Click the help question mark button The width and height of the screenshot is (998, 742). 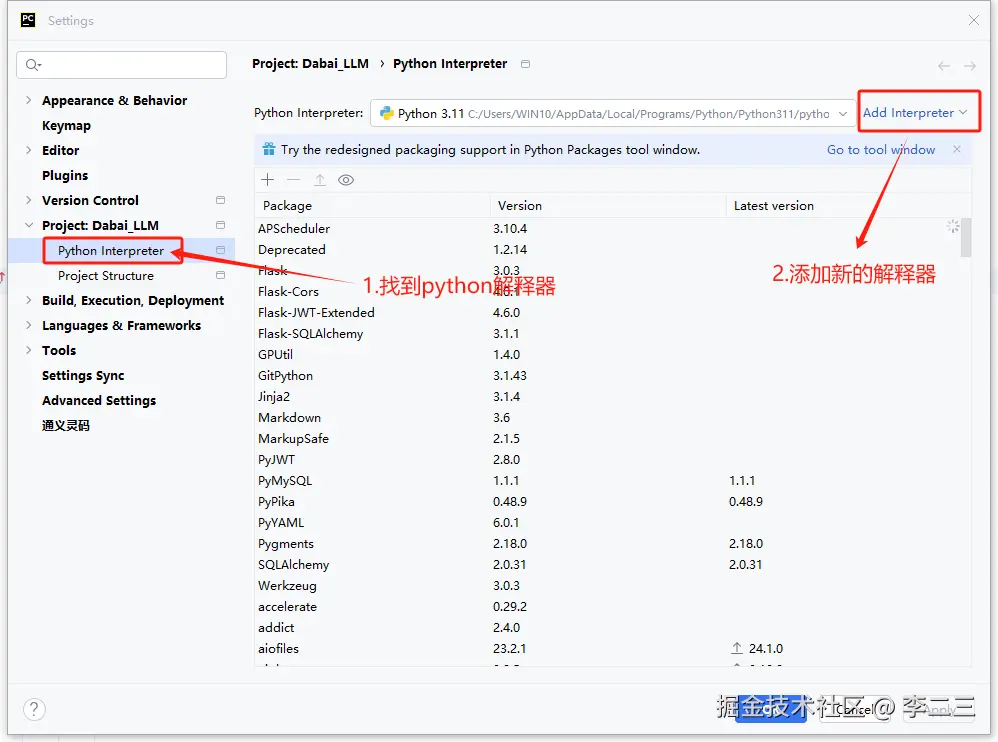[x=34, y=709]
